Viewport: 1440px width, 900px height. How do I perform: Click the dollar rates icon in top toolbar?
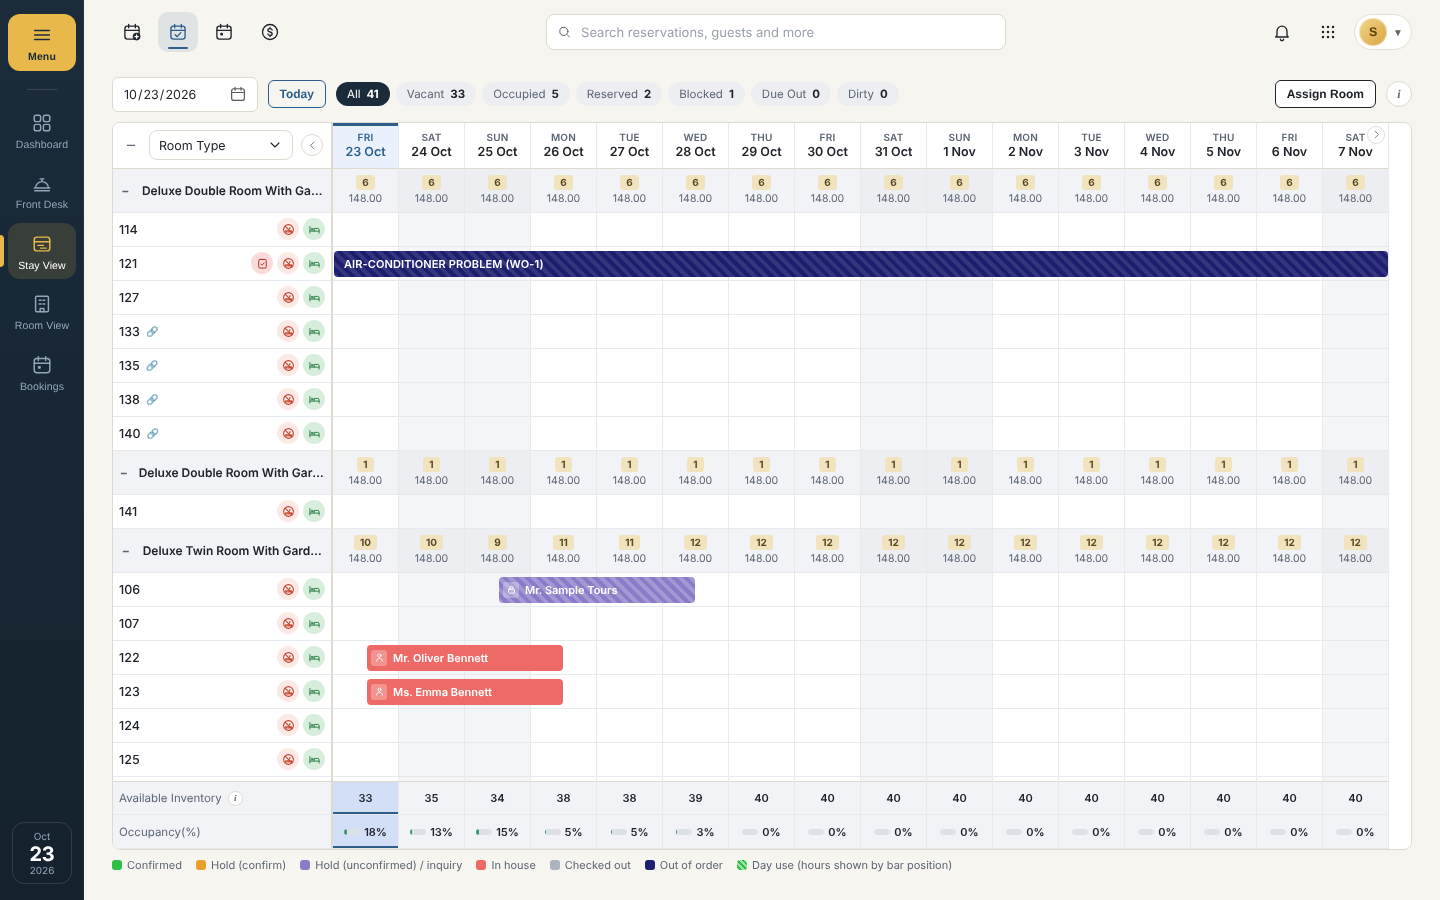(x=270, y=33)
